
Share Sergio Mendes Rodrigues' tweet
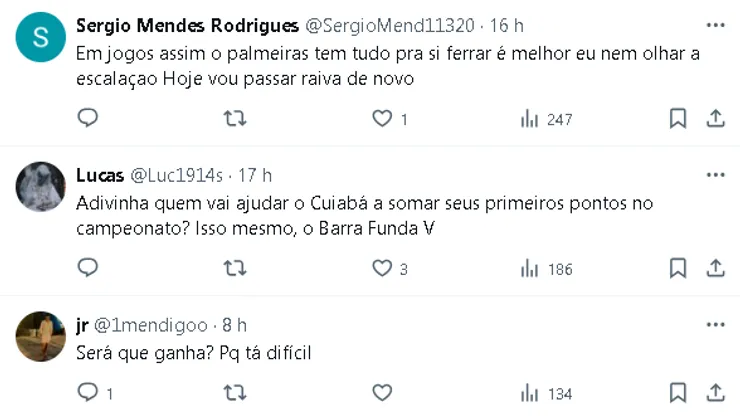tap(715, 119)
